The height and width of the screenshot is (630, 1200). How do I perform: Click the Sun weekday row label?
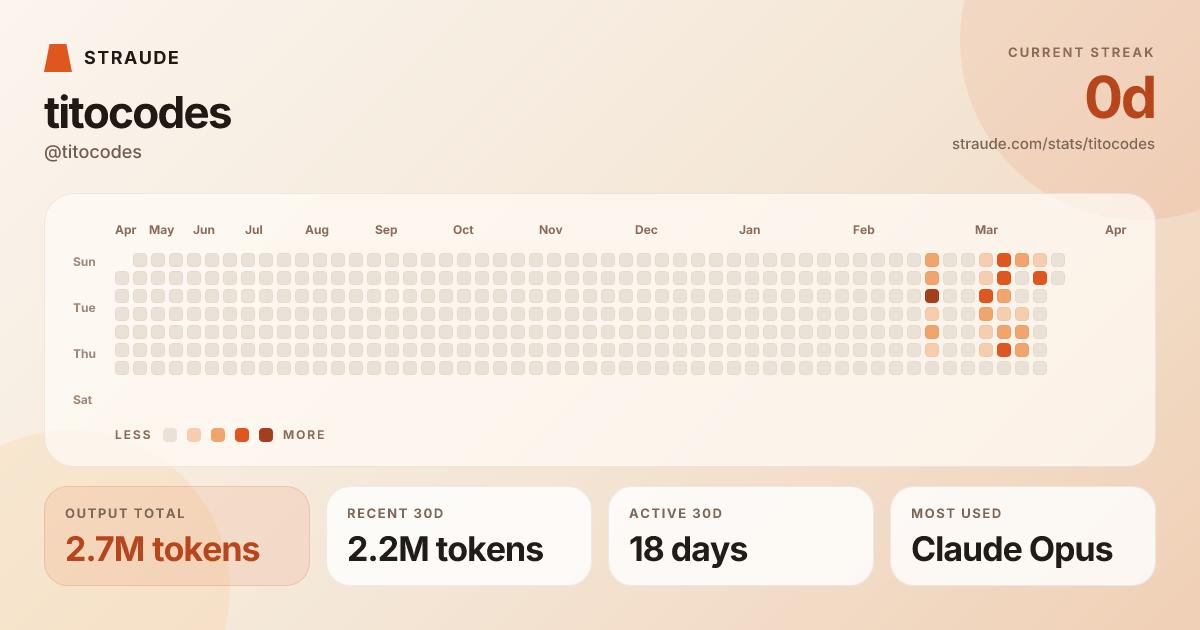point(84,262)
